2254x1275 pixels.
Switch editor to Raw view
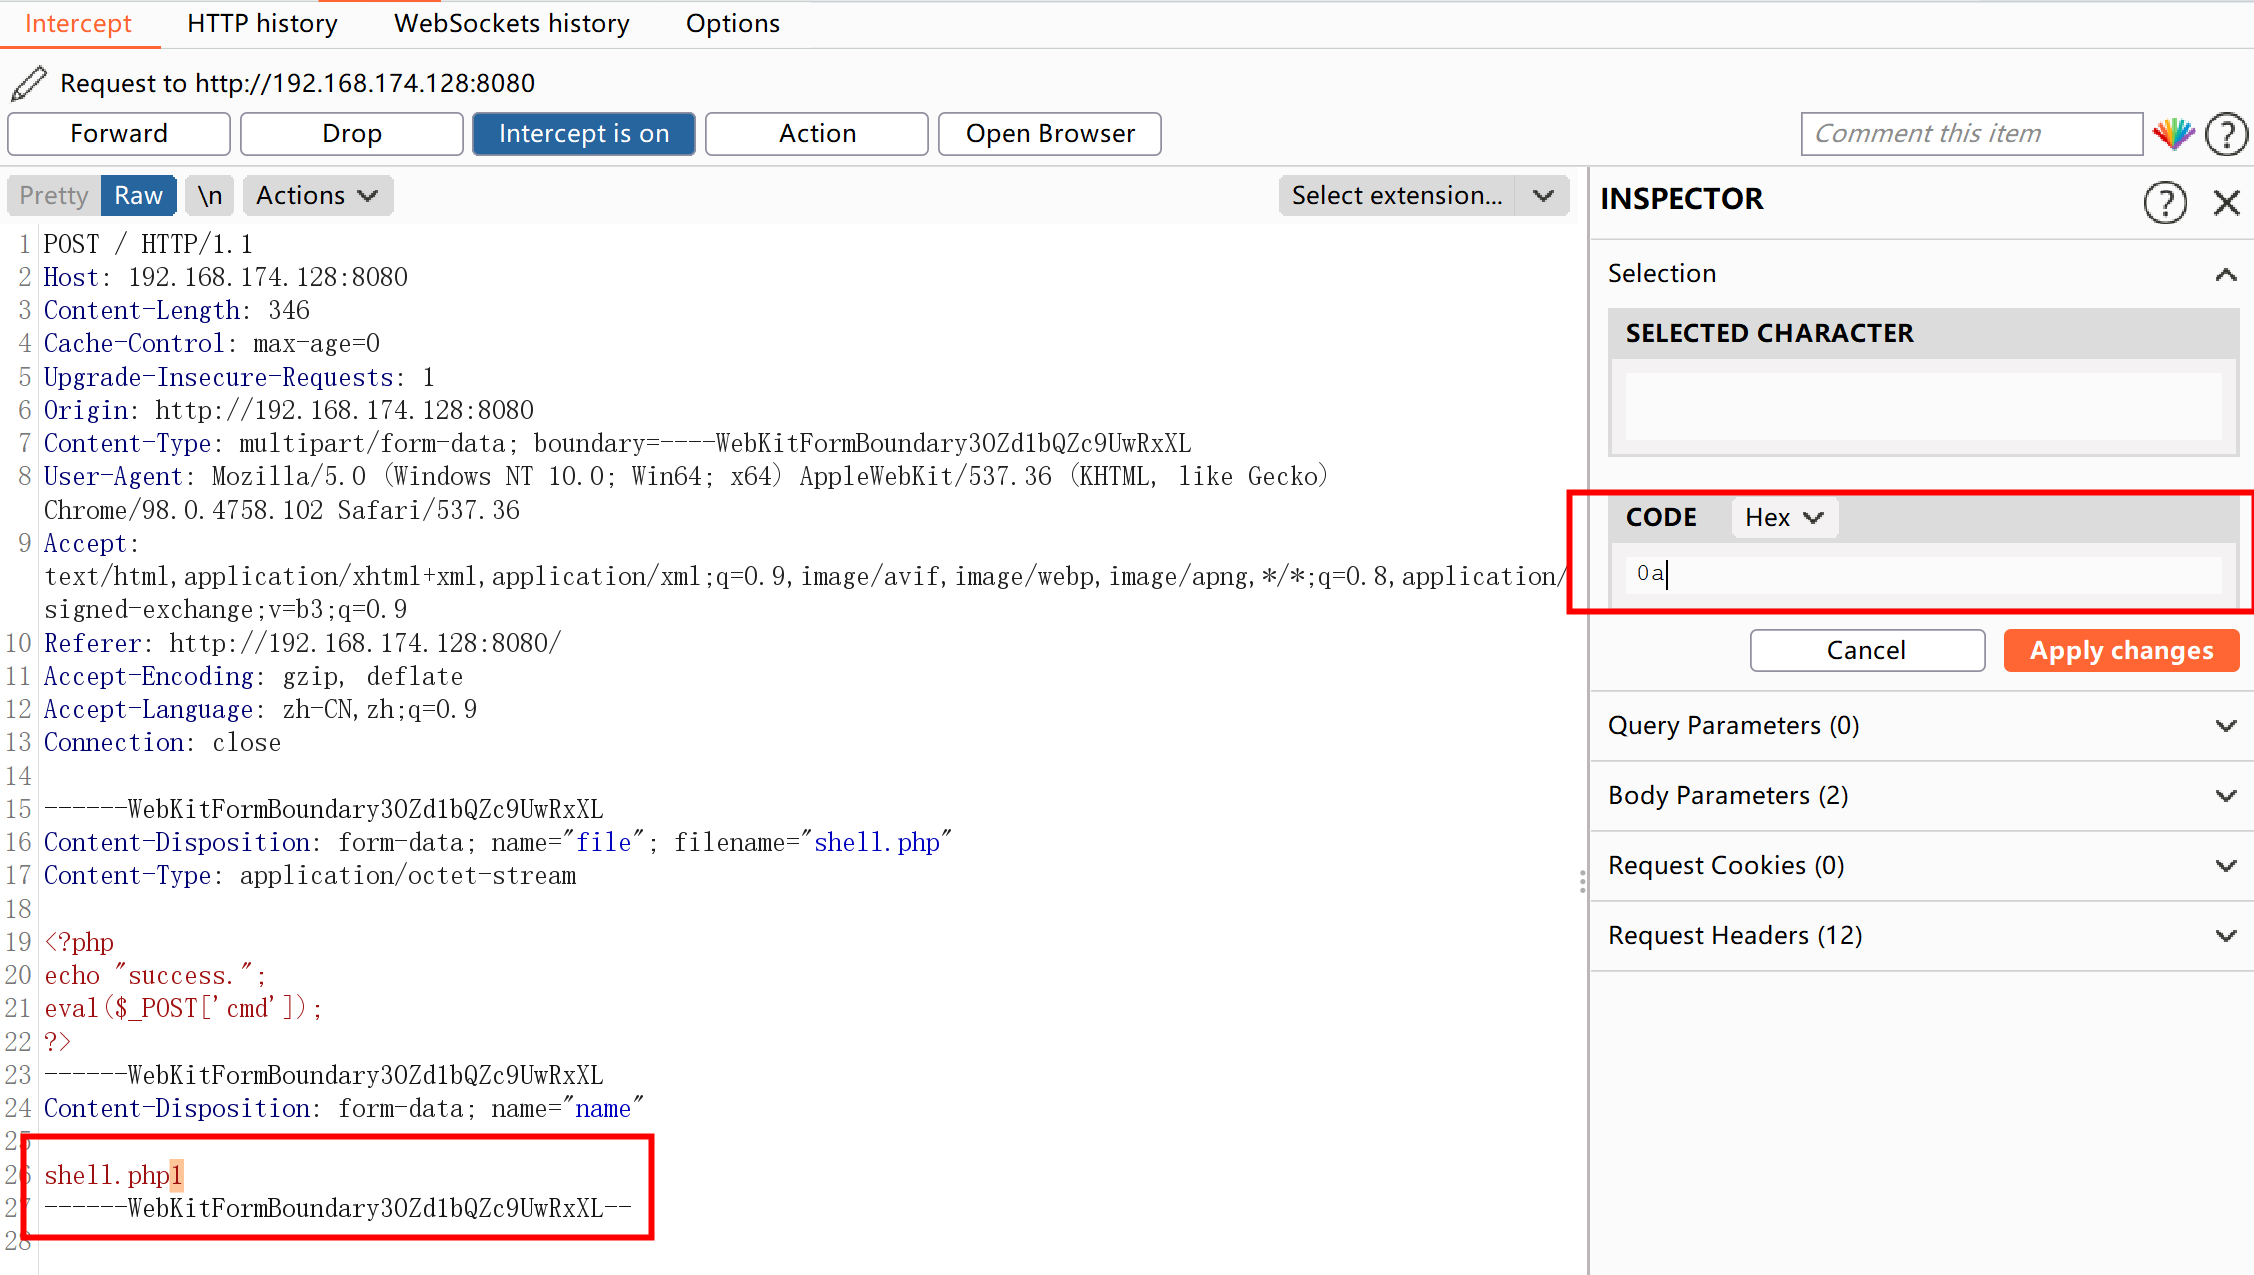[x=138, y=196]
